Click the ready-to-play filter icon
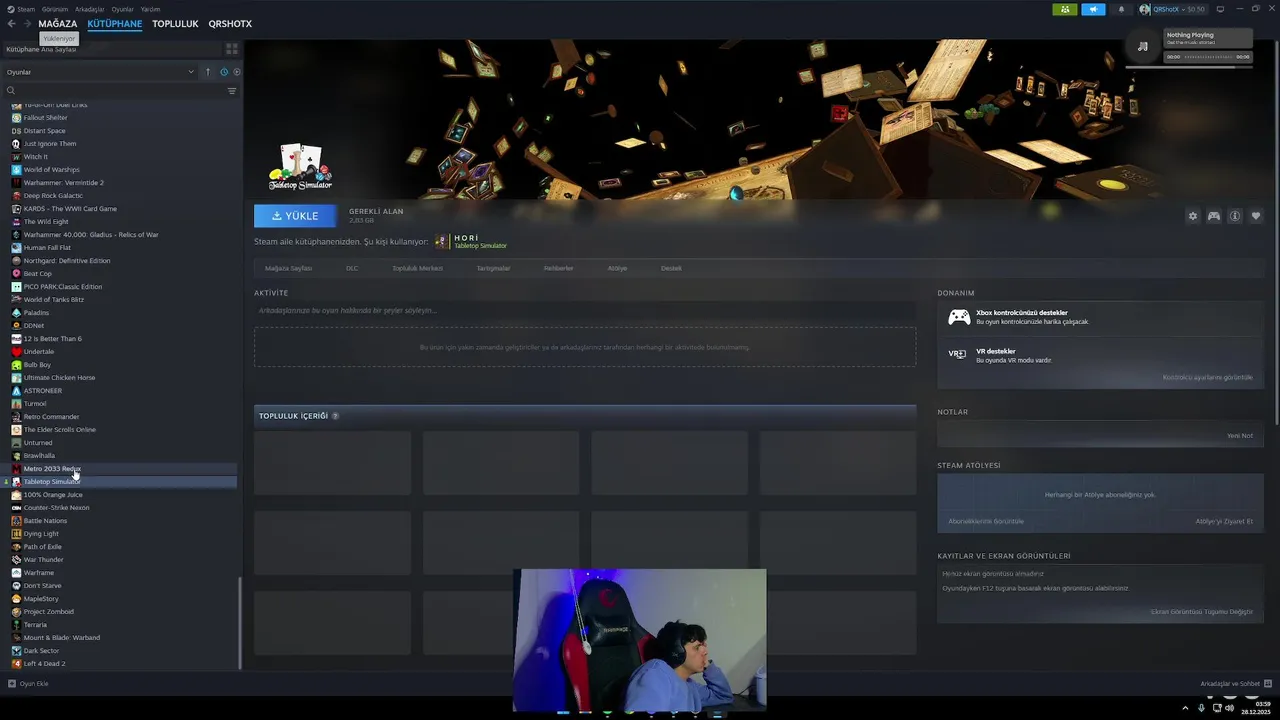 click(x=236, y=72)
